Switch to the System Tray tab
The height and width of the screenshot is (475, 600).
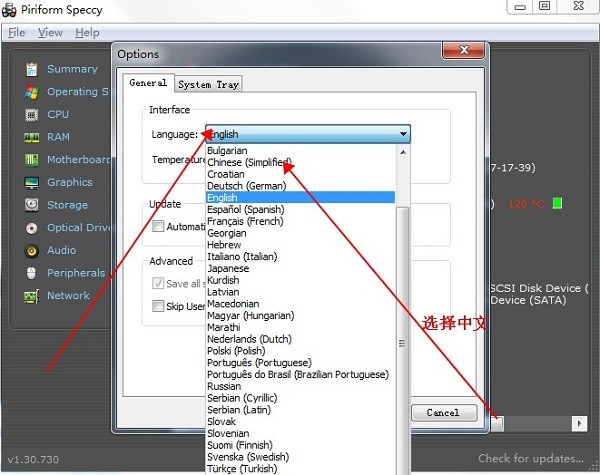209,84
